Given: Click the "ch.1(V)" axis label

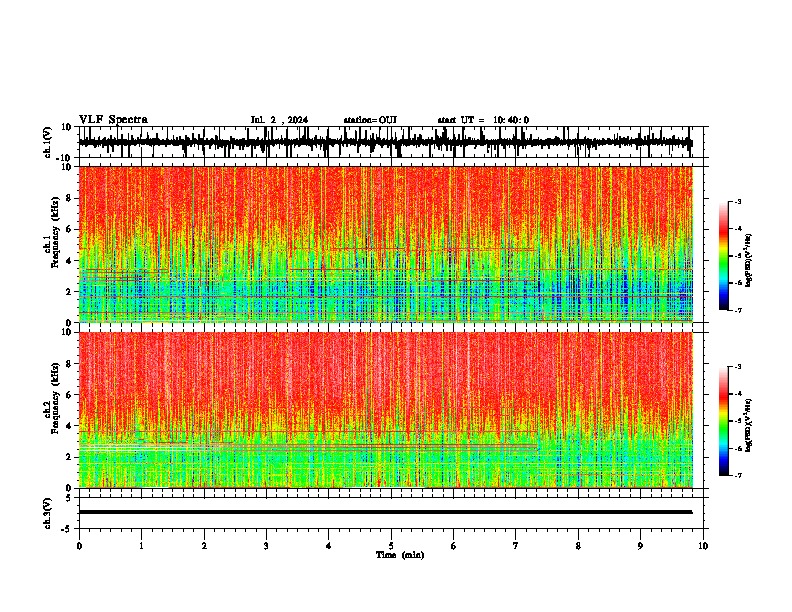Looking at the screenshot, I should [x=48, y=143].
